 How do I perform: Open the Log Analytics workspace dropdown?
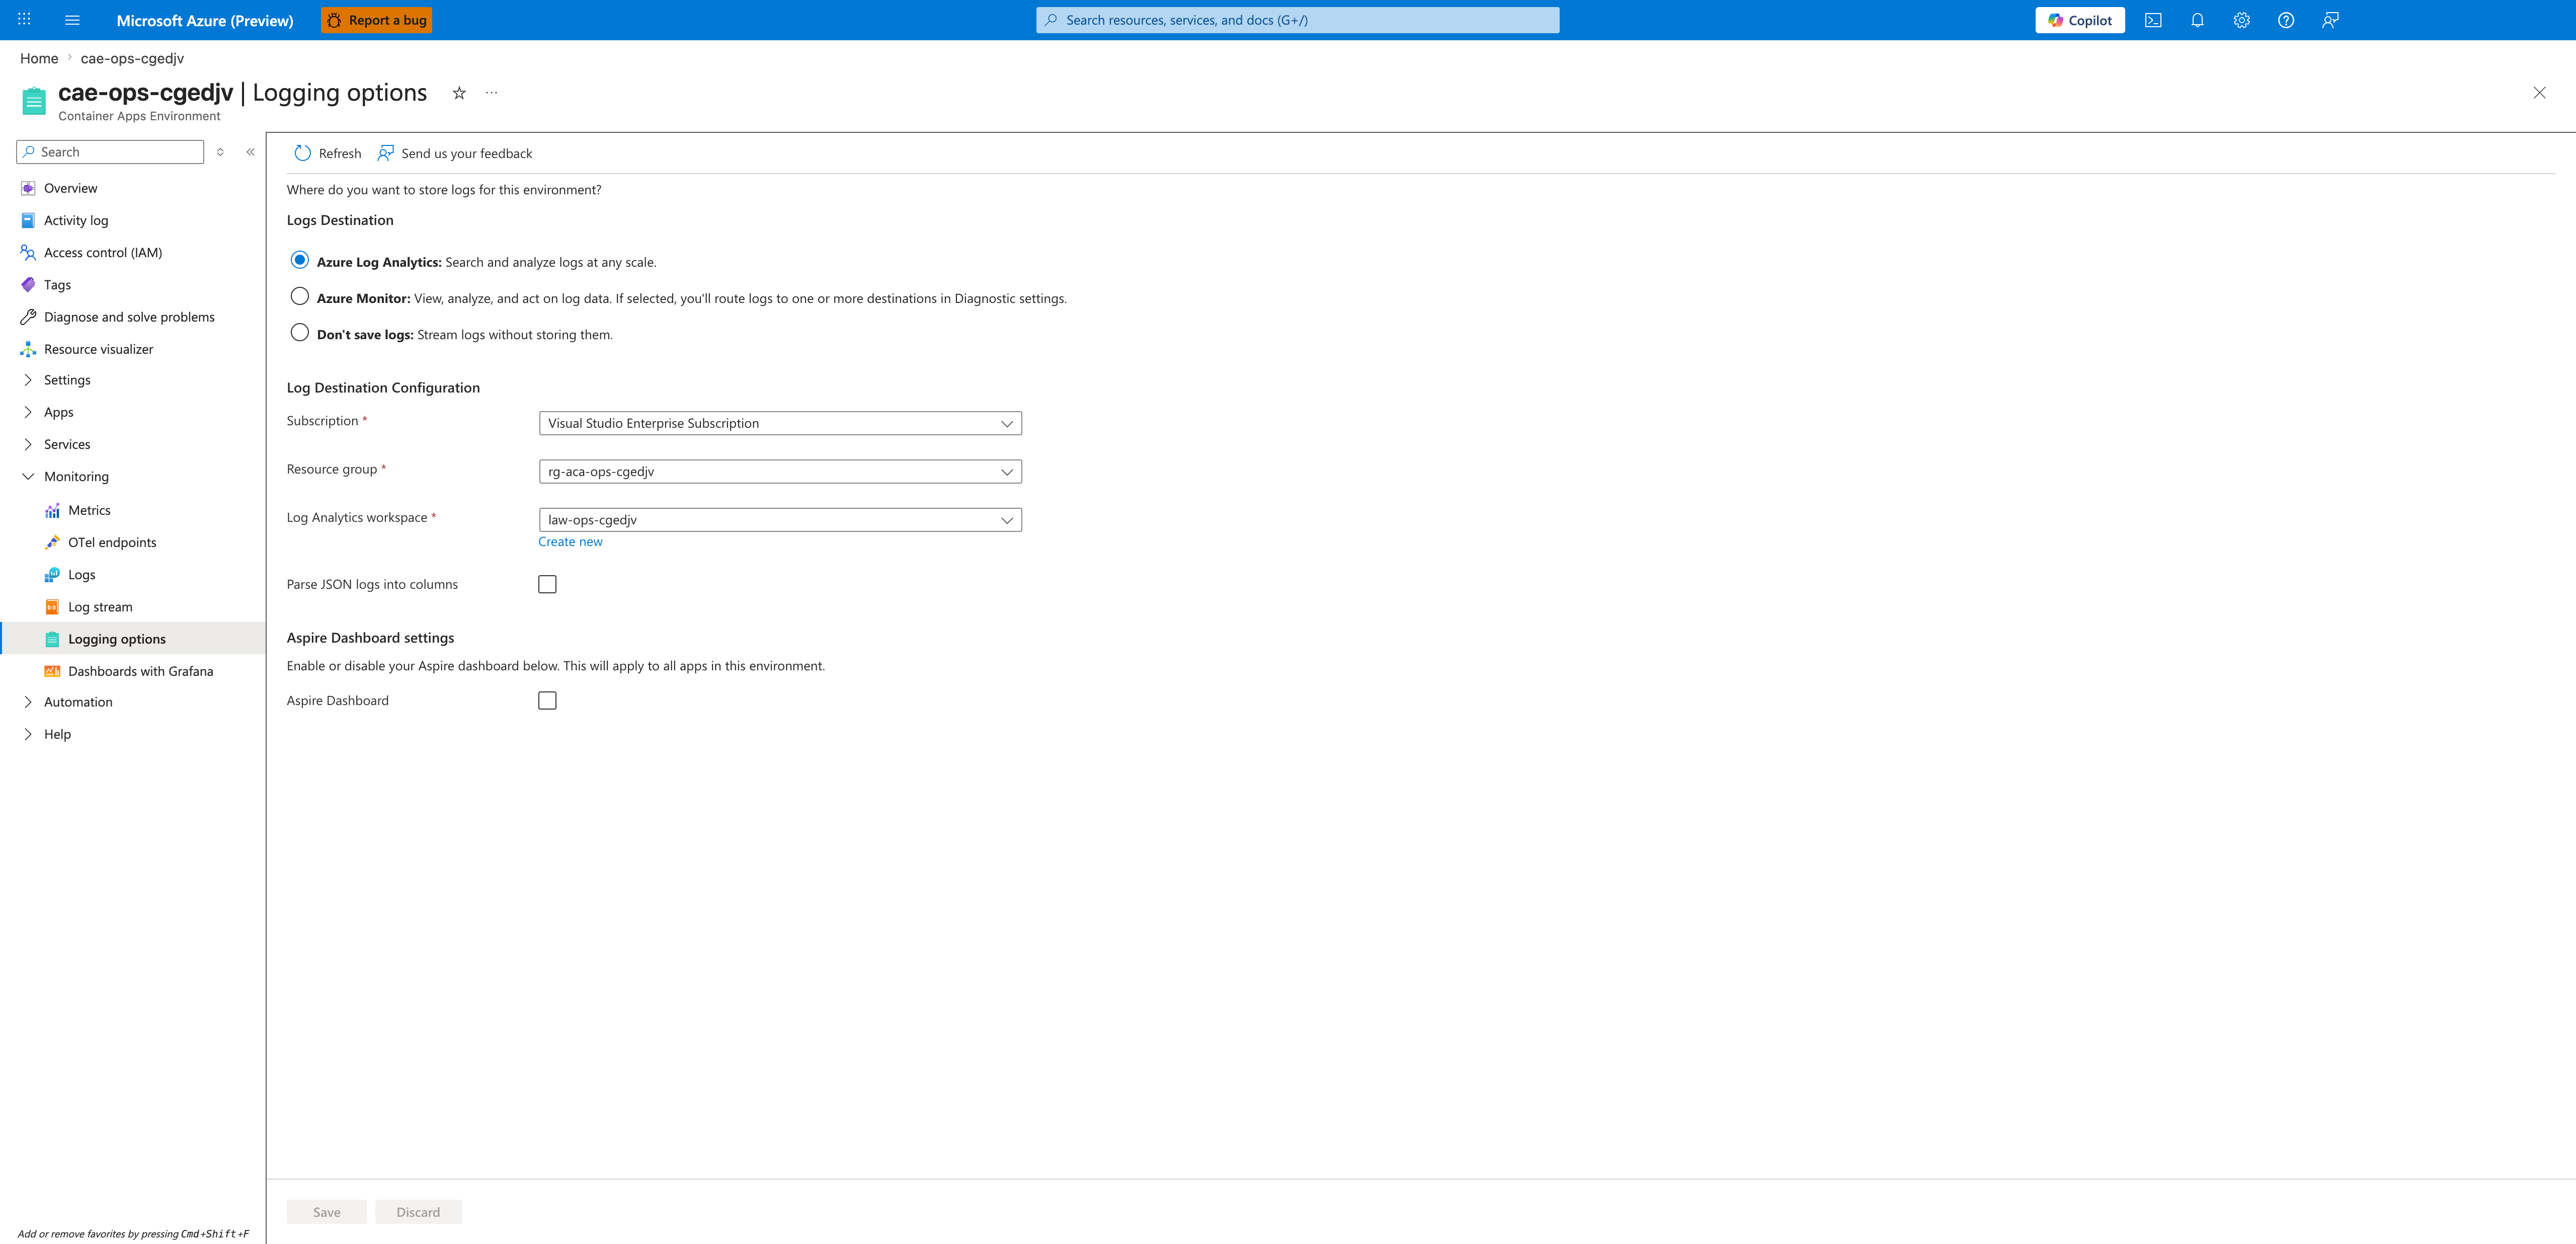point(780,520)
